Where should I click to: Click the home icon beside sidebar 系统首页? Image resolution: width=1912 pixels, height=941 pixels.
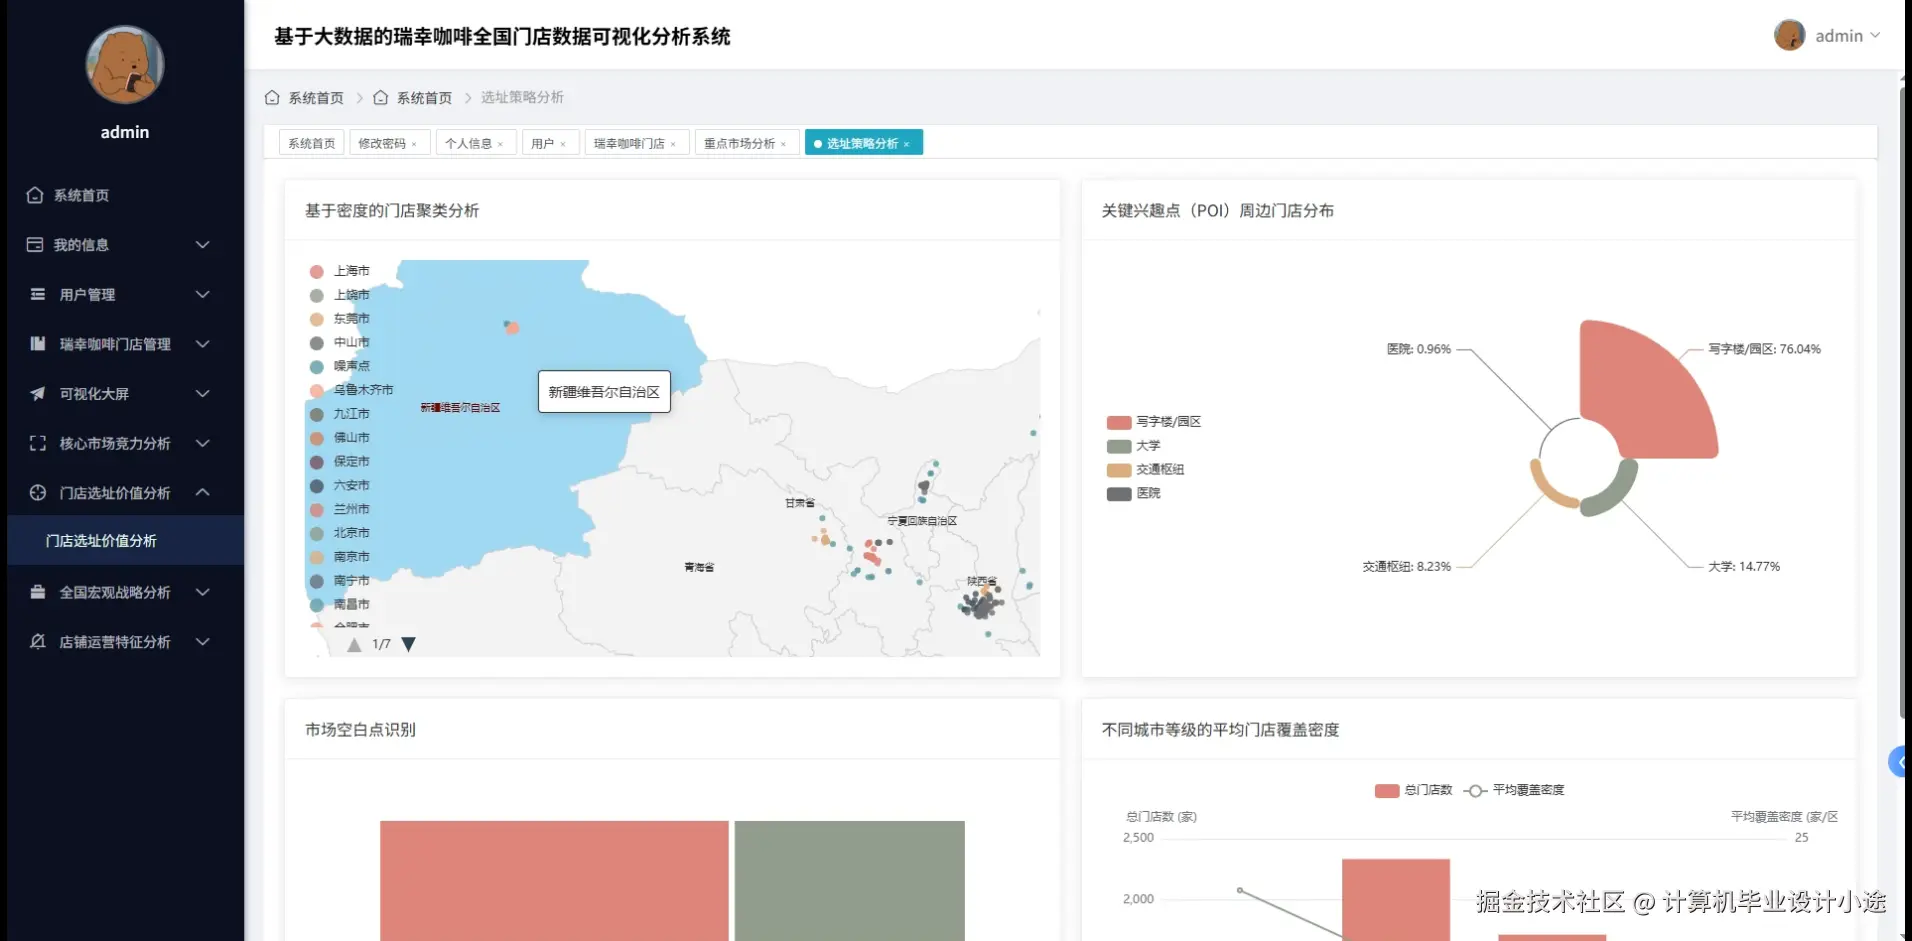(35, 195)
